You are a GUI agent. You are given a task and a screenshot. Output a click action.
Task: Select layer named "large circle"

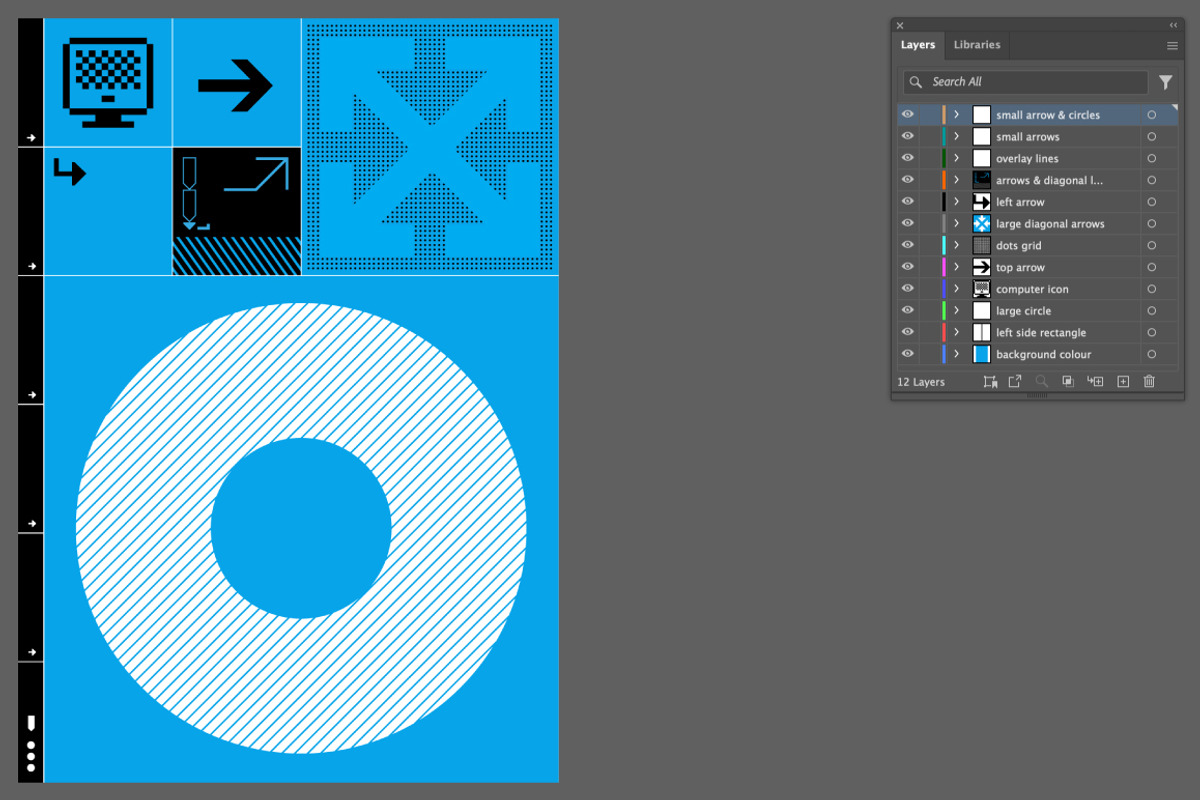[1023, 311]
